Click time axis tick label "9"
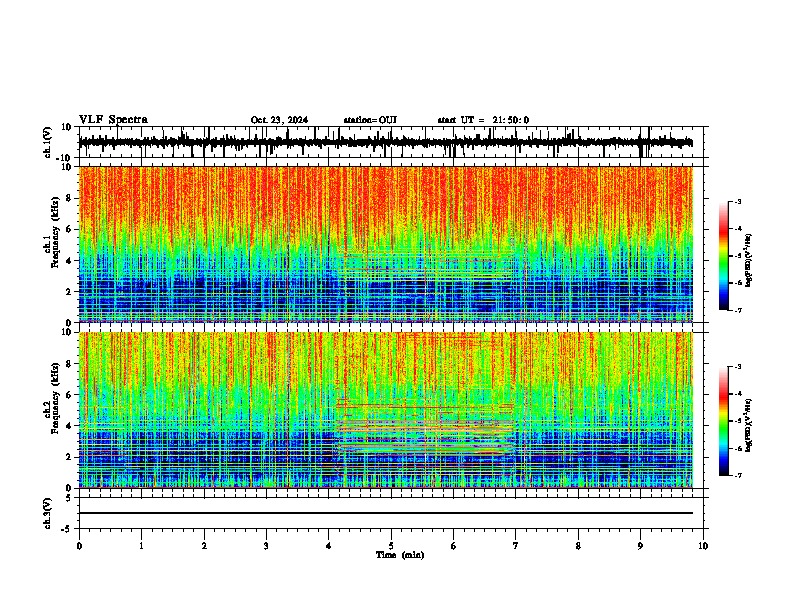The height and width of the screenshot is (612, 792). (x=640, y=546)
